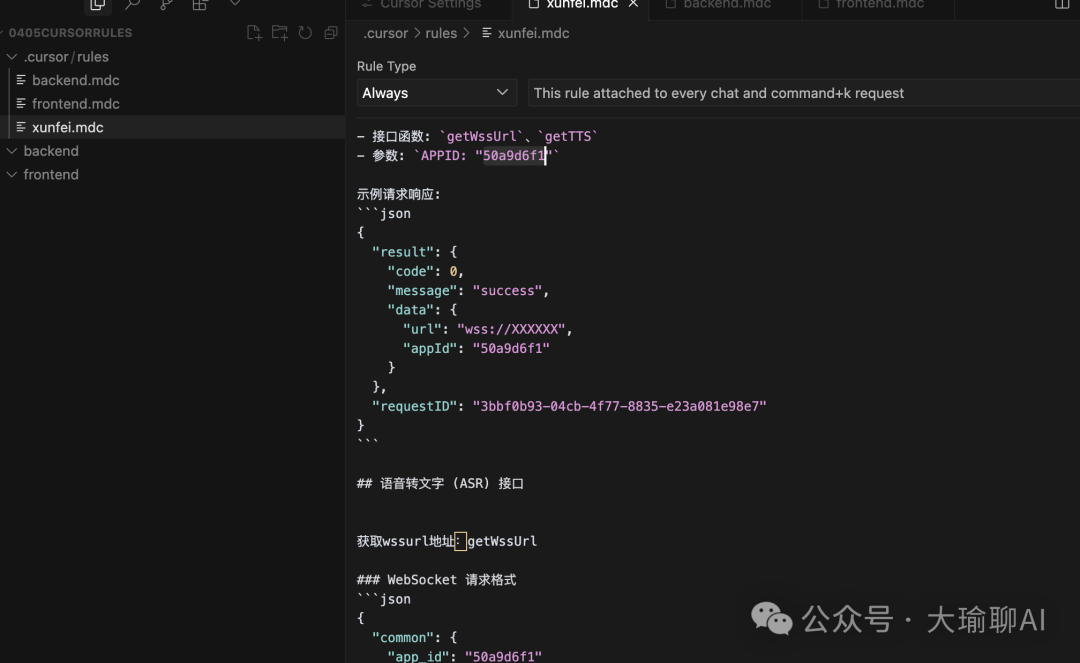This screenshot has height=663, width=1080.
Task: Click the rule description input field
Action: click(x=804, y=93)
